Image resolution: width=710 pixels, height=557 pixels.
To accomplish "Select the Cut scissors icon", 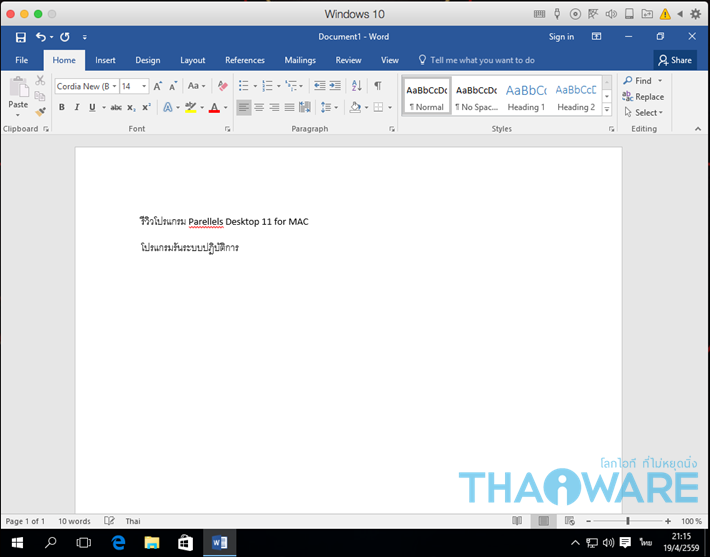I will [40, 80].
